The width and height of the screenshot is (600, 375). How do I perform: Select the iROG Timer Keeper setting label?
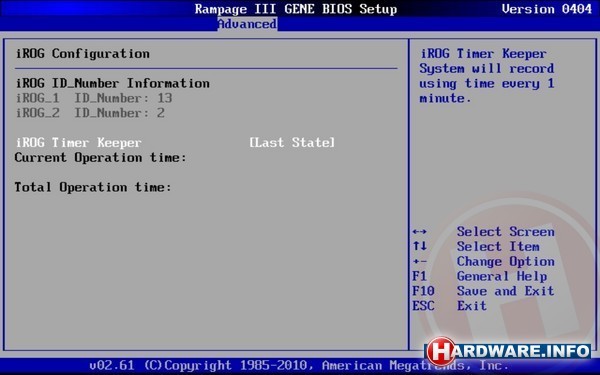pyautogui.click(x=78, y=143)
